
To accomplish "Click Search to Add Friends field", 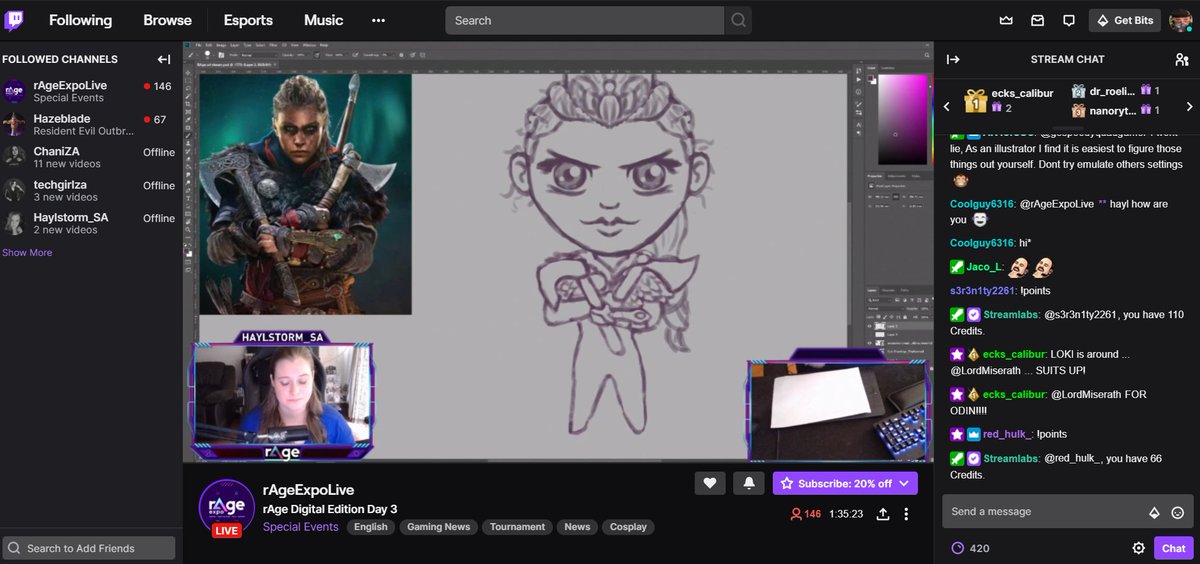I will coord(89,548).
